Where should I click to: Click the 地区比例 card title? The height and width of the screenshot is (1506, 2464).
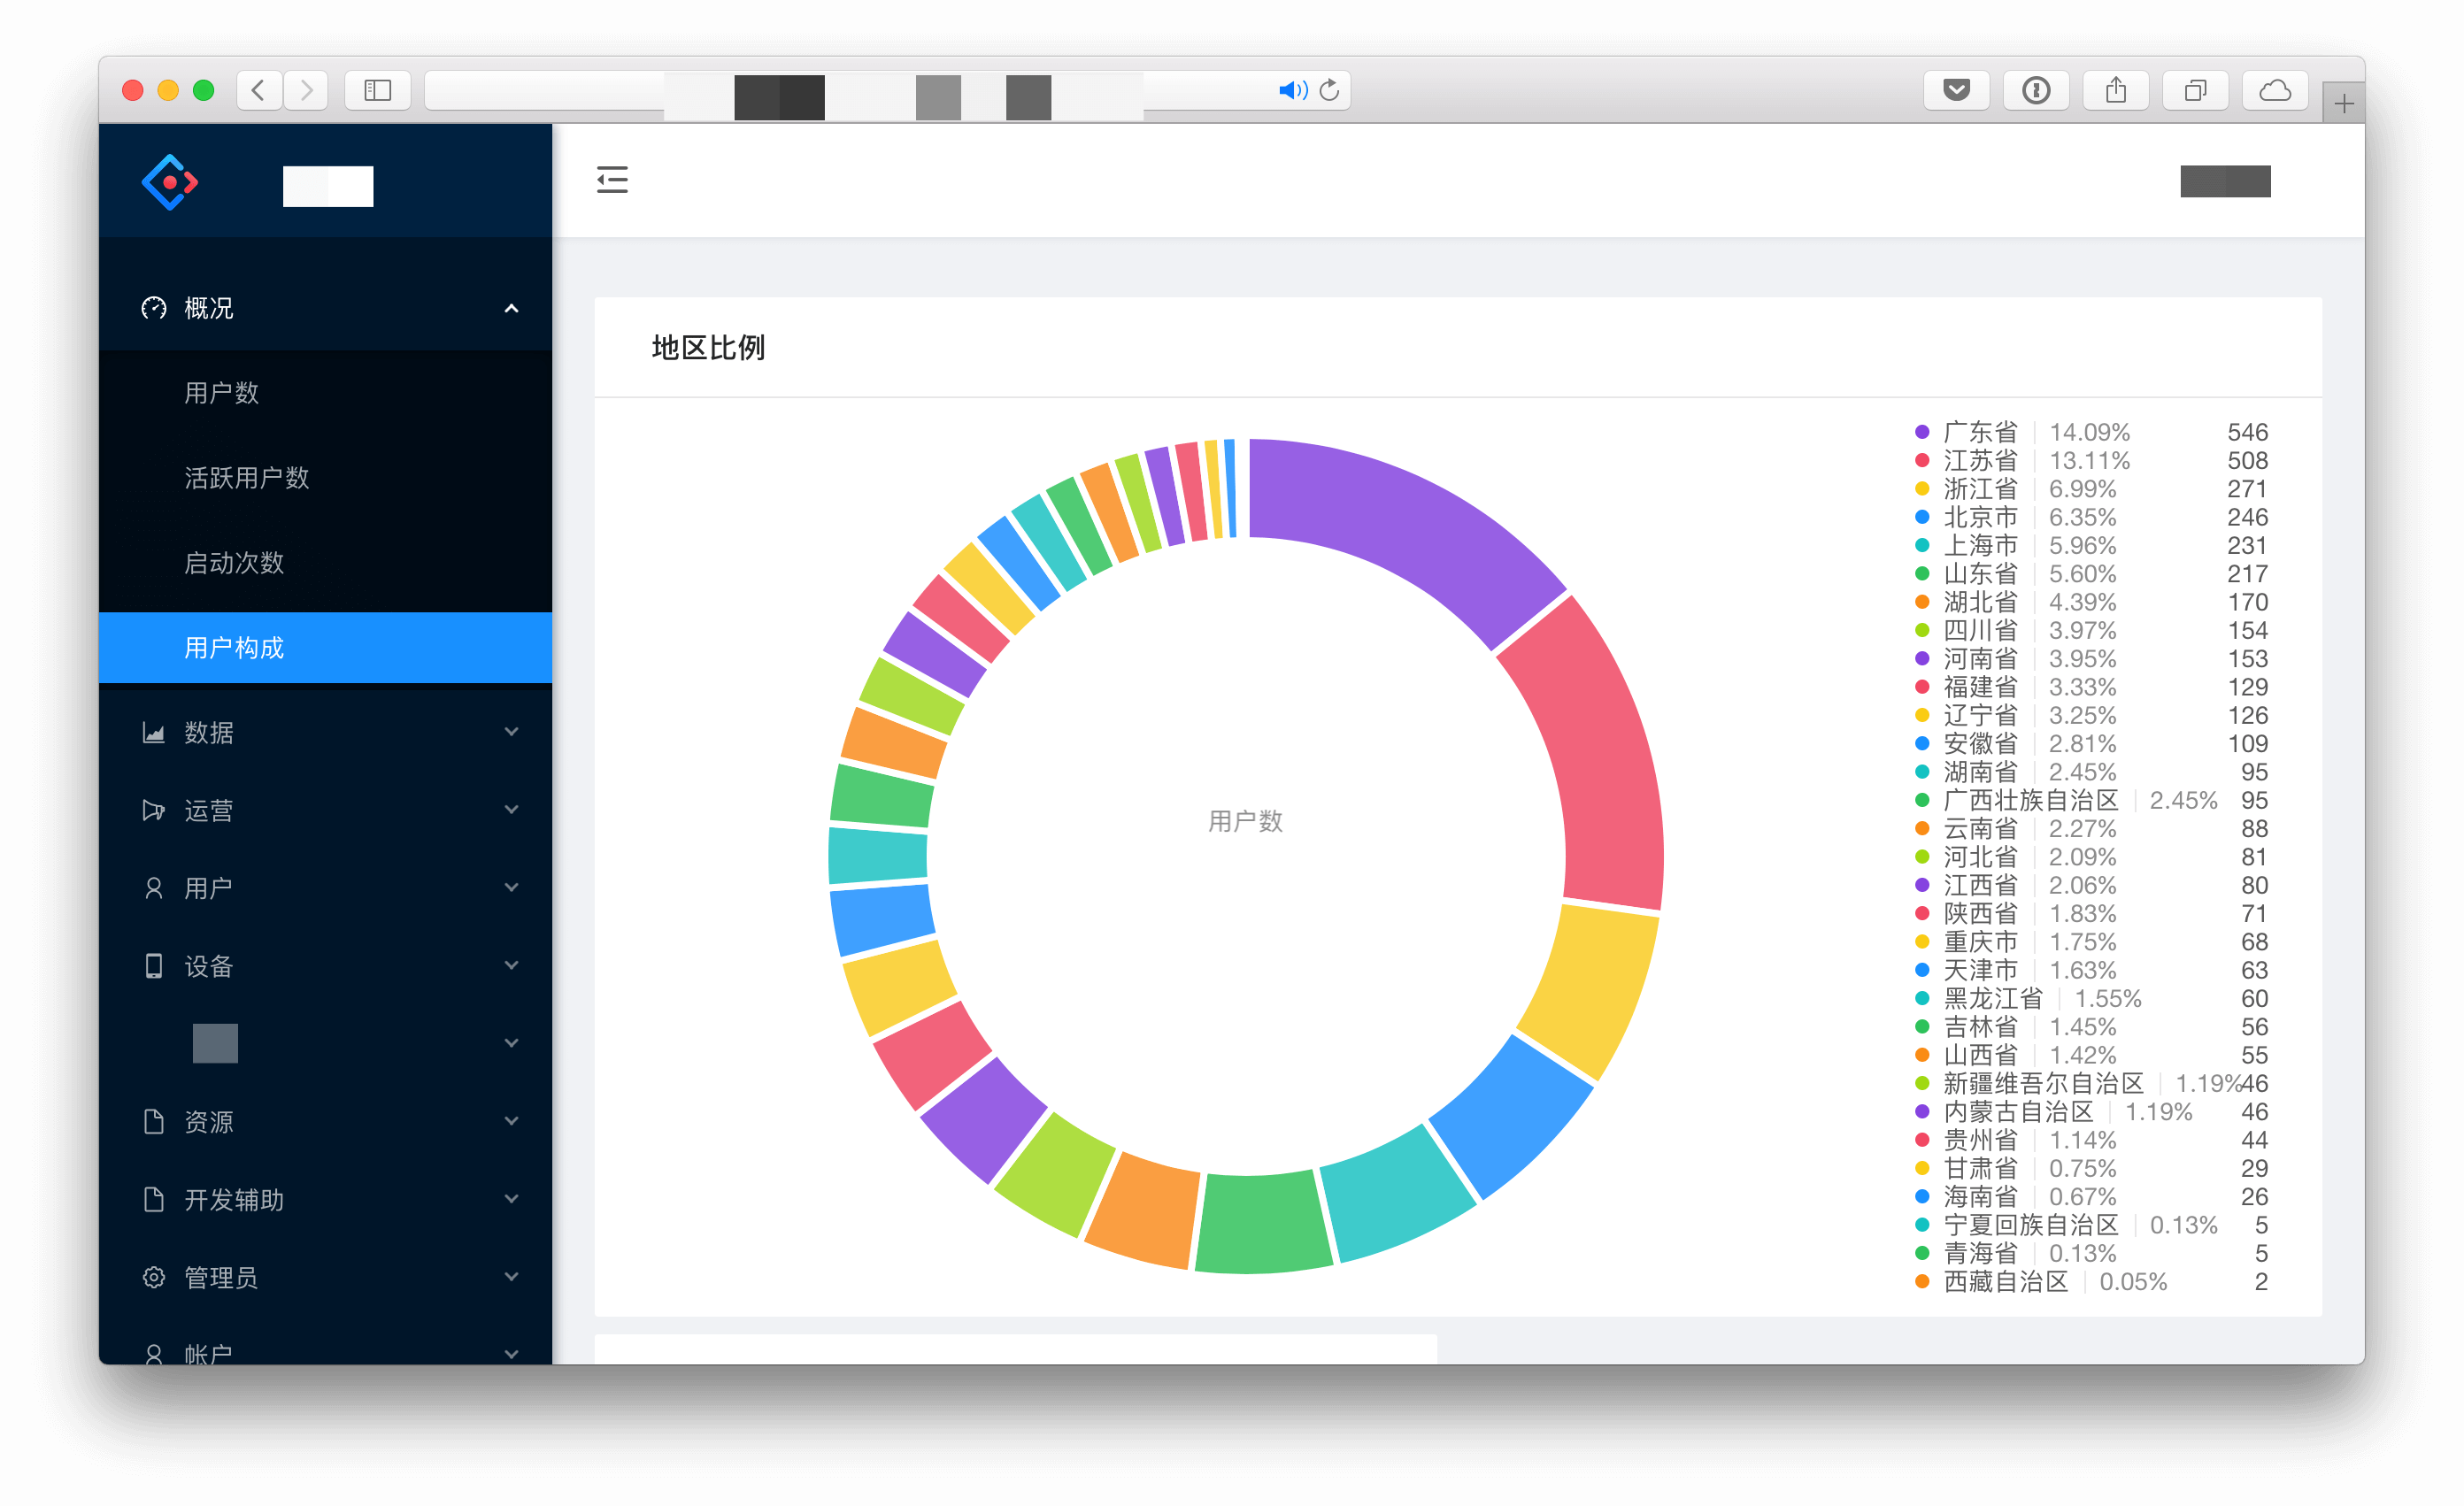pyautogui.click(x=708, y=348)
